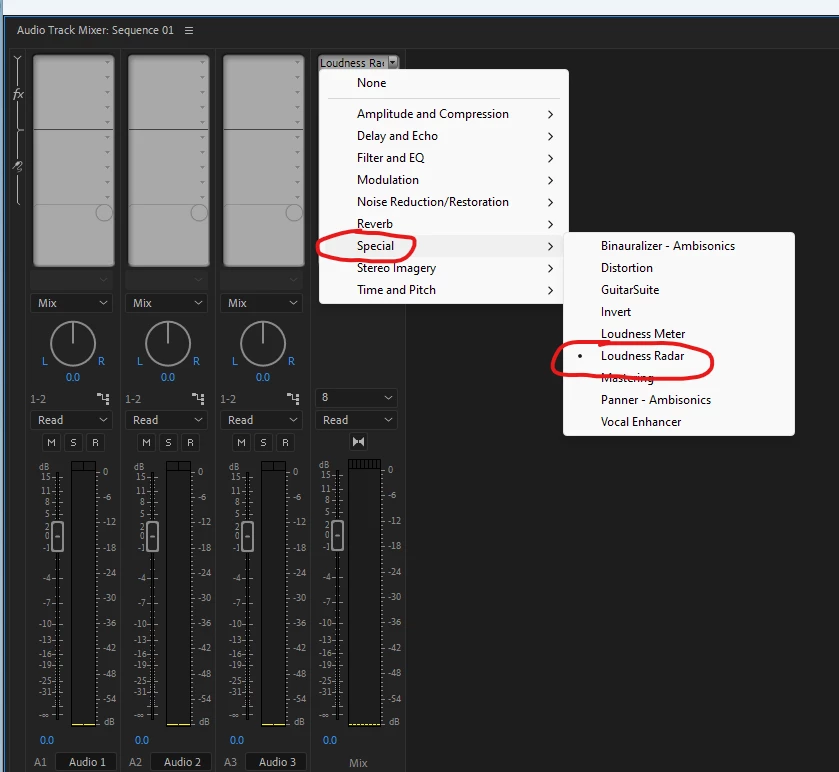
Task: Click Audio 1 volume fader handle
Action: [57, 536]
